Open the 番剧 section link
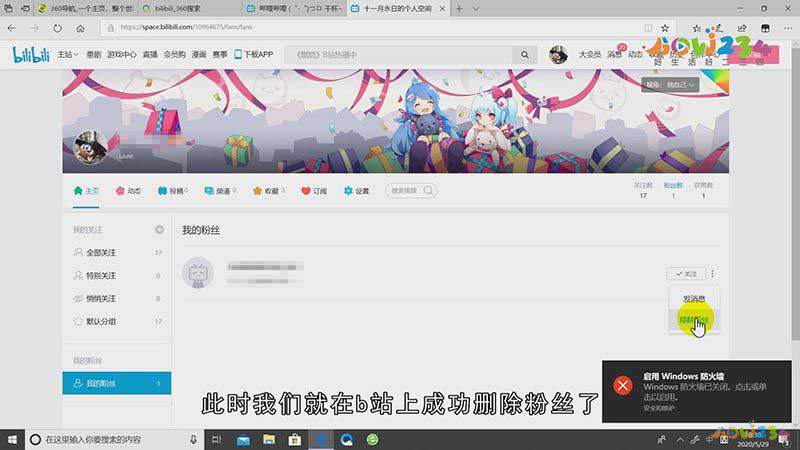The width and height of the screenshot is (800, 450). (x=94, y=54)
